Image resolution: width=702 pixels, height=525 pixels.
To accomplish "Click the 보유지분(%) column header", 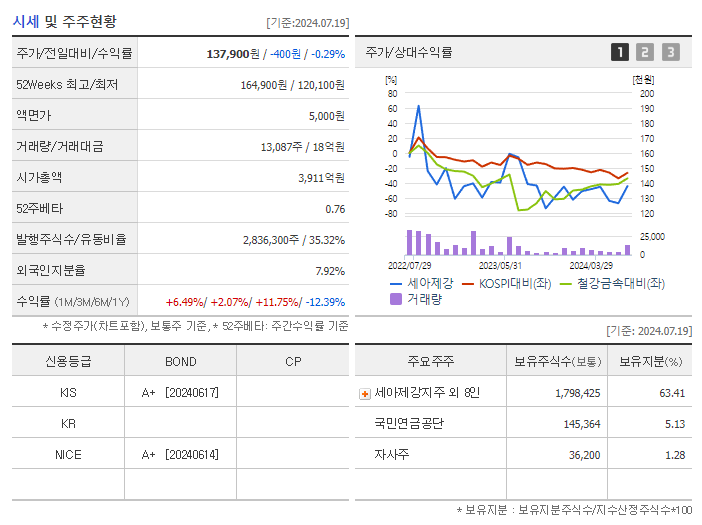I will (x=651, y=361).
